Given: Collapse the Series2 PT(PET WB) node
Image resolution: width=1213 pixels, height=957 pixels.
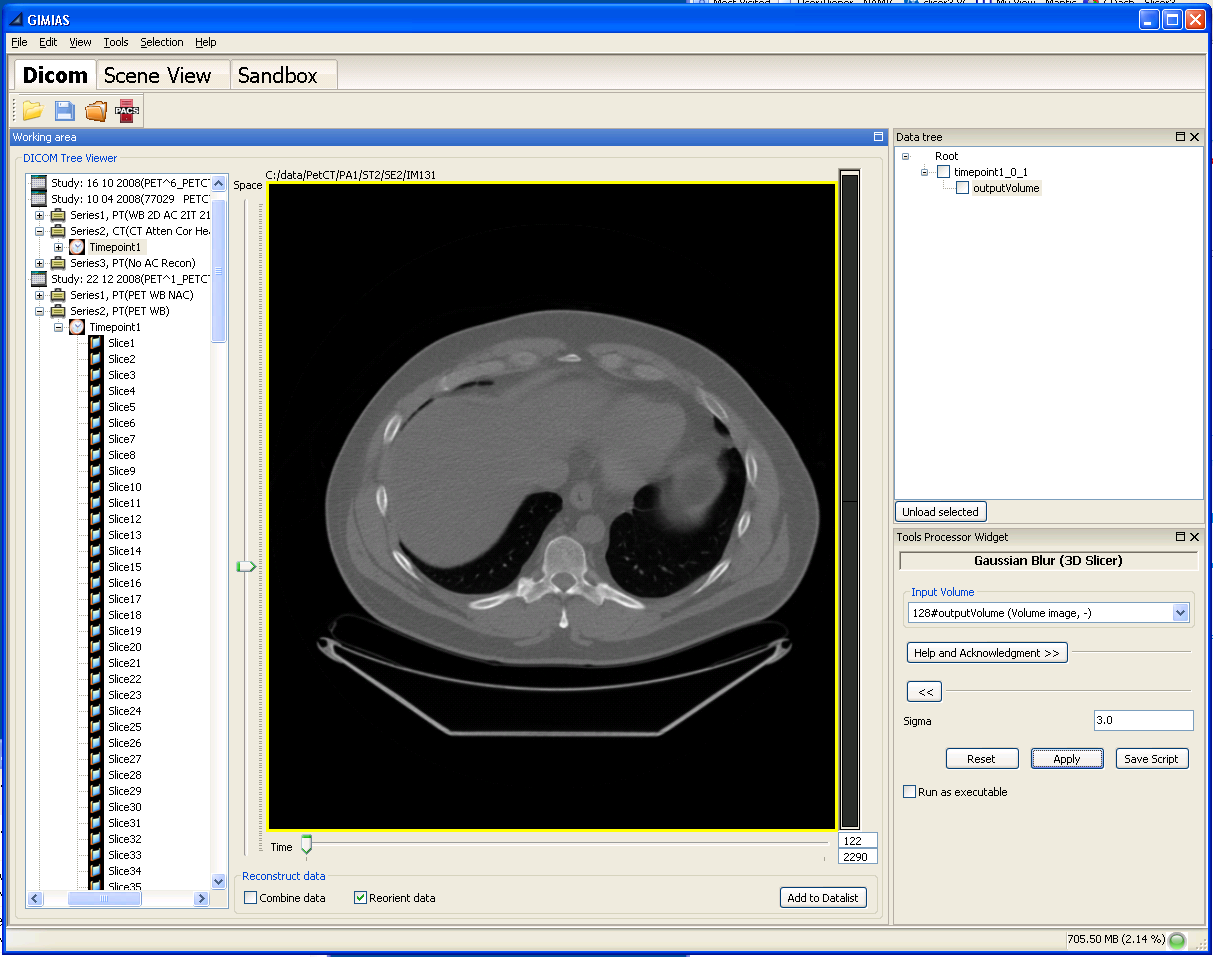Looking at the screenshot, I should [x=39, y=311].
